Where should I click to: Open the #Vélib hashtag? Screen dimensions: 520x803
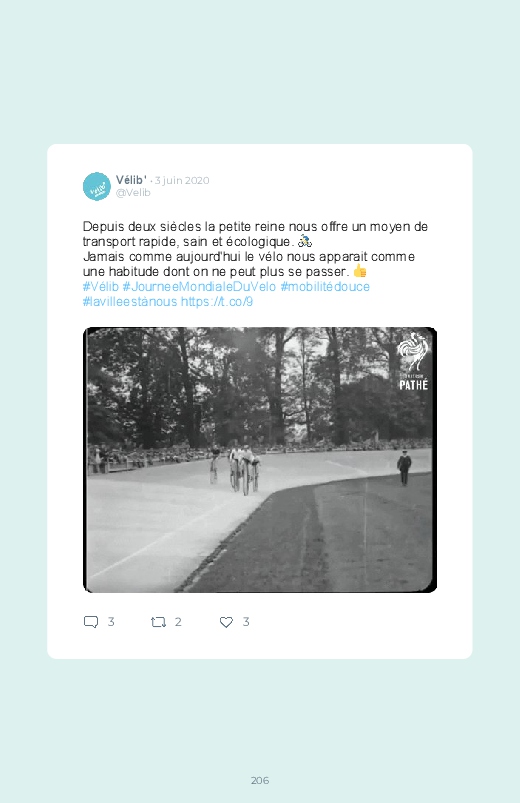101,286
